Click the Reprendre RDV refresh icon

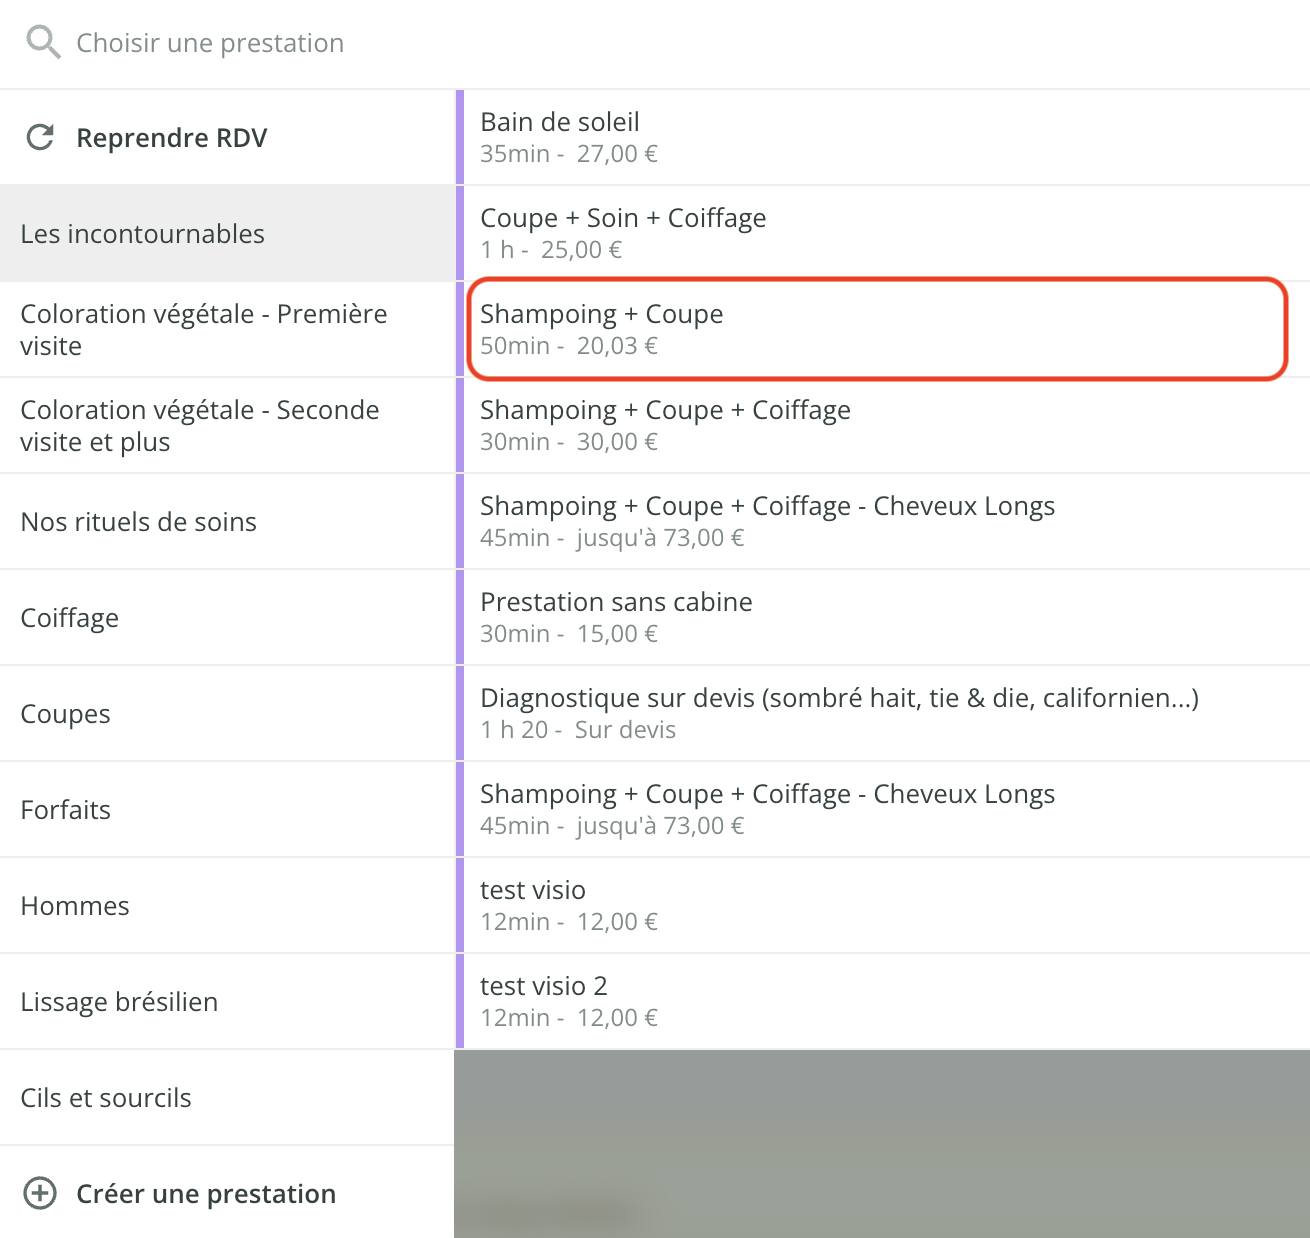pos(40,138)
